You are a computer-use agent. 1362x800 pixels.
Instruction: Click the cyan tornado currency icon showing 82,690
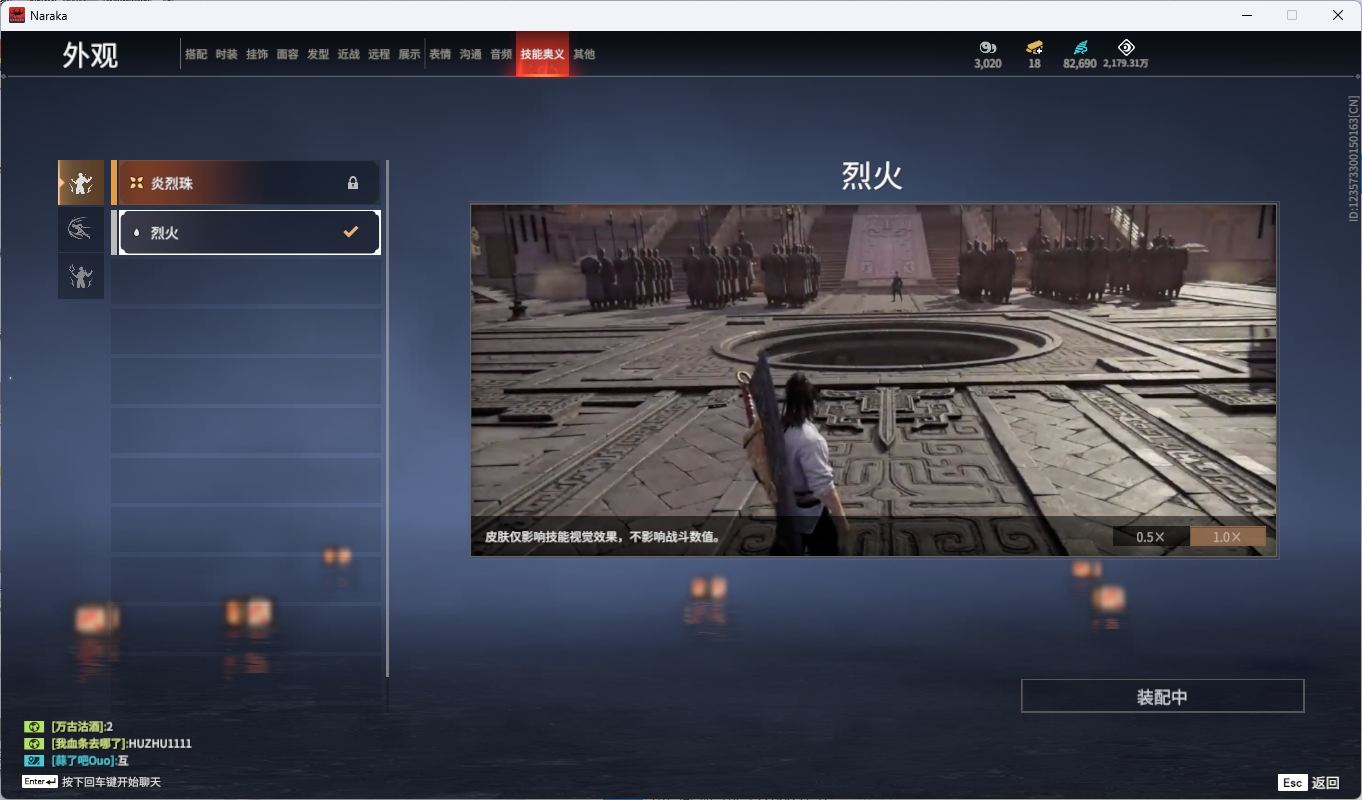[x=1080, y=48]
